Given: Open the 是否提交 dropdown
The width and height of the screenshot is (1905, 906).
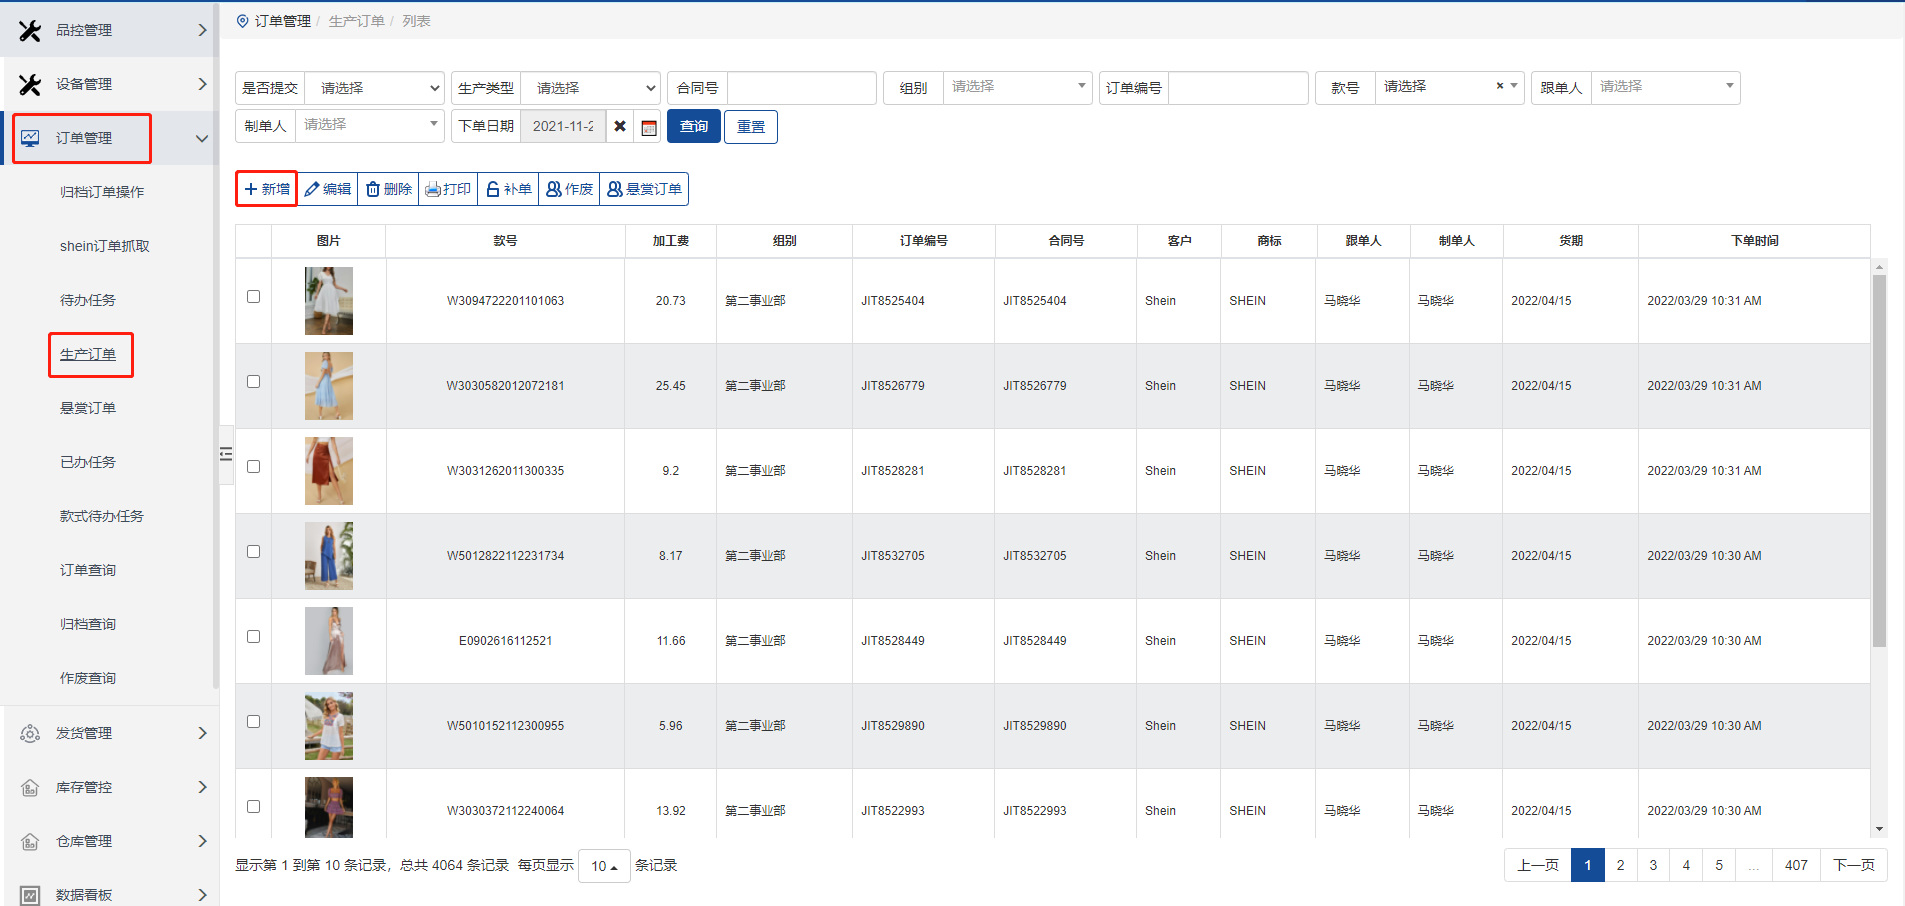Looking at the screenshot, I should 374,88.
